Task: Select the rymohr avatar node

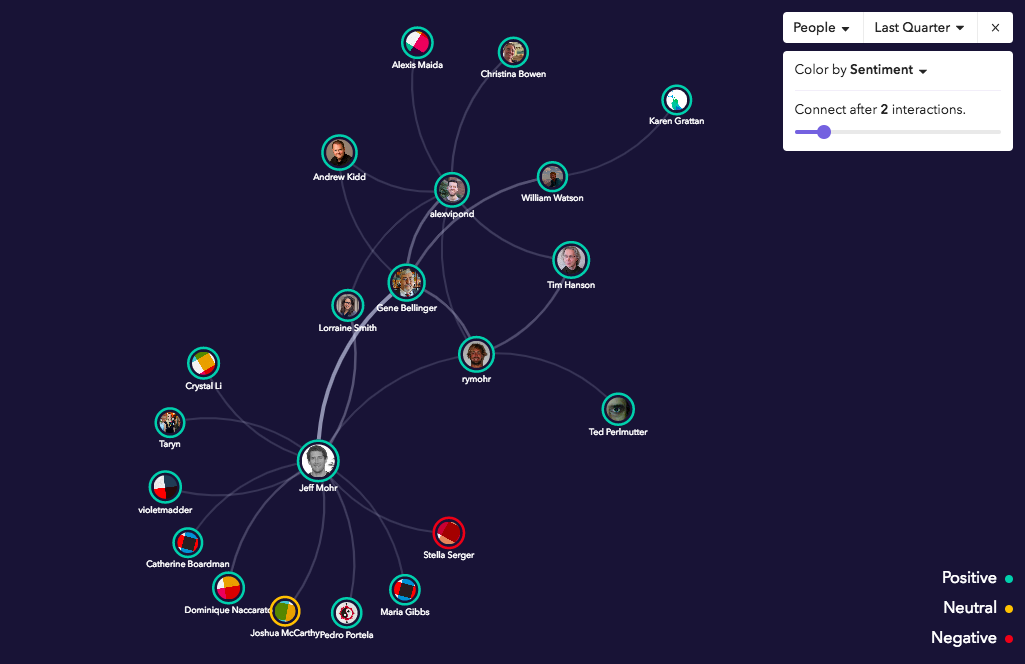Action: pos(476,354)
